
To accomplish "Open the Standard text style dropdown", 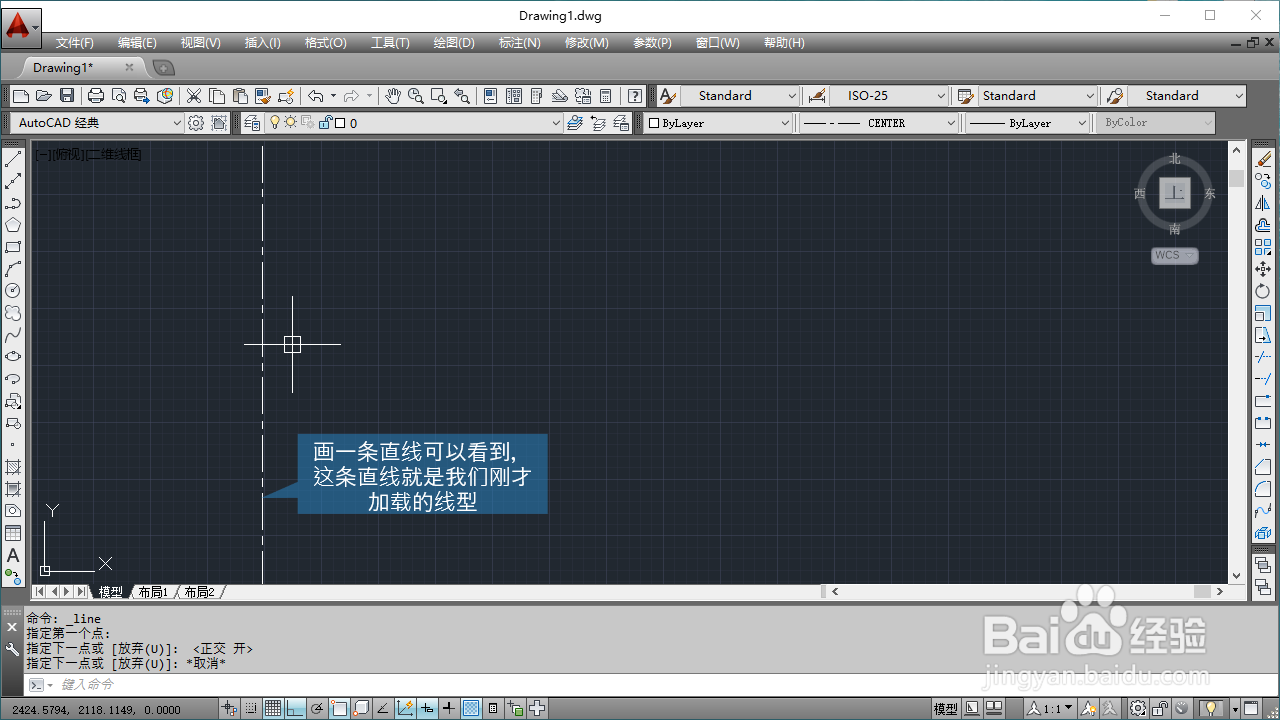I will tap(740, 96).
